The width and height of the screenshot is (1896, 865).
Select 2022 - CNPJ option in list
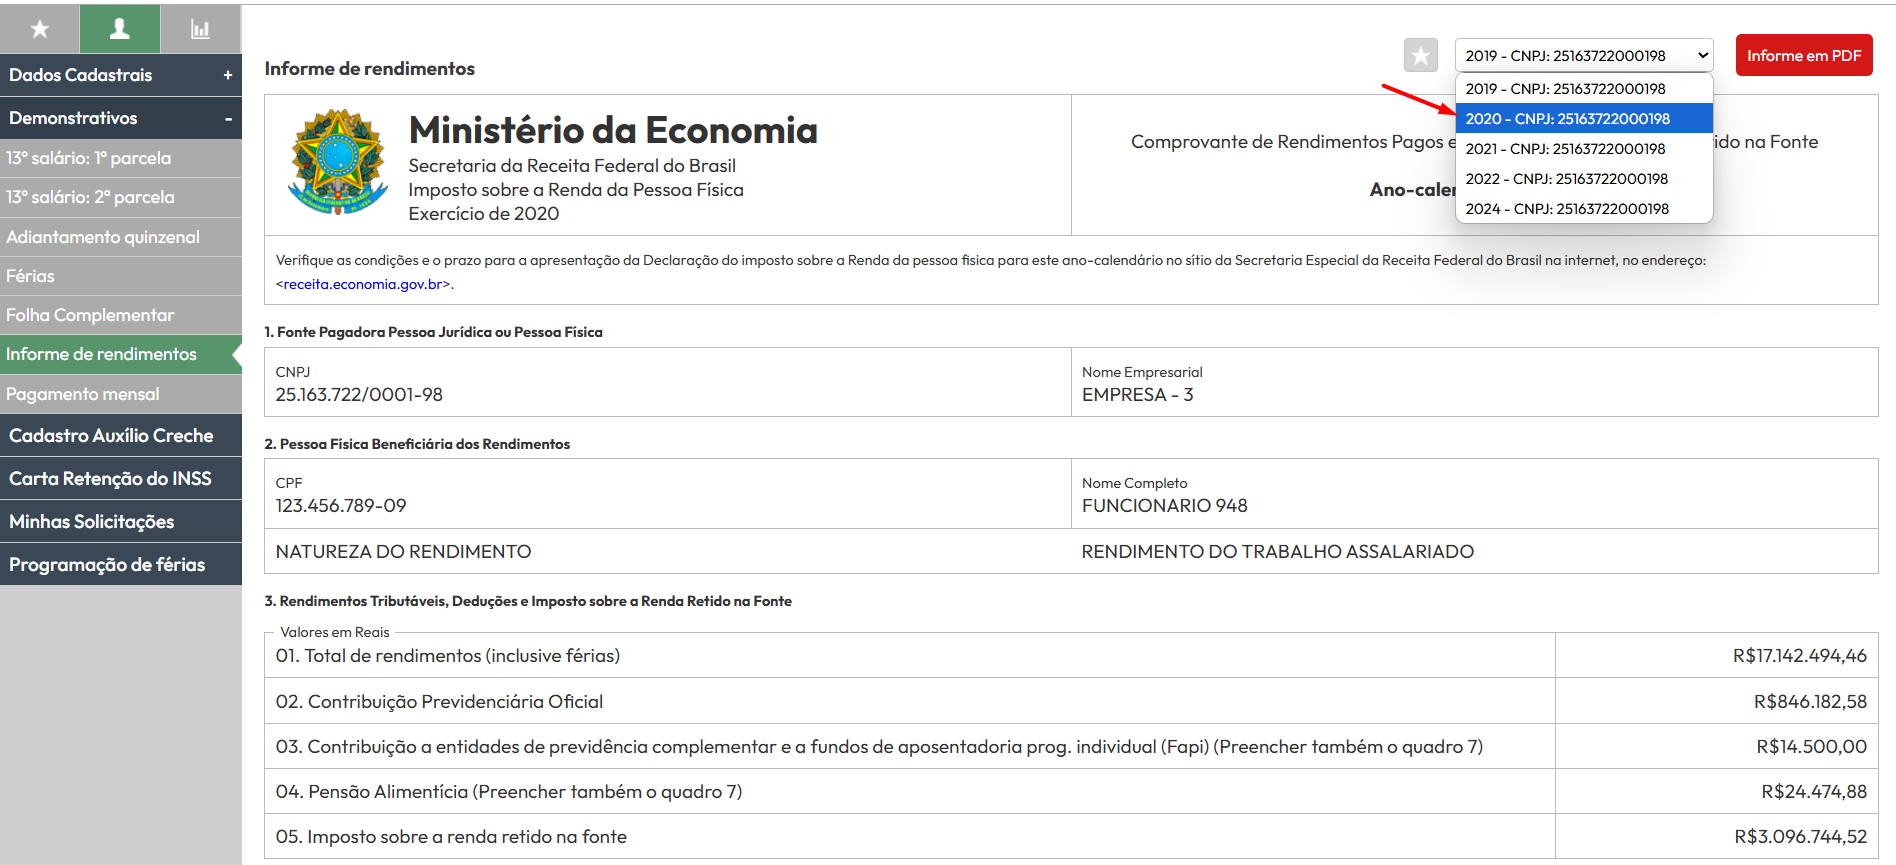[1584, 179]
